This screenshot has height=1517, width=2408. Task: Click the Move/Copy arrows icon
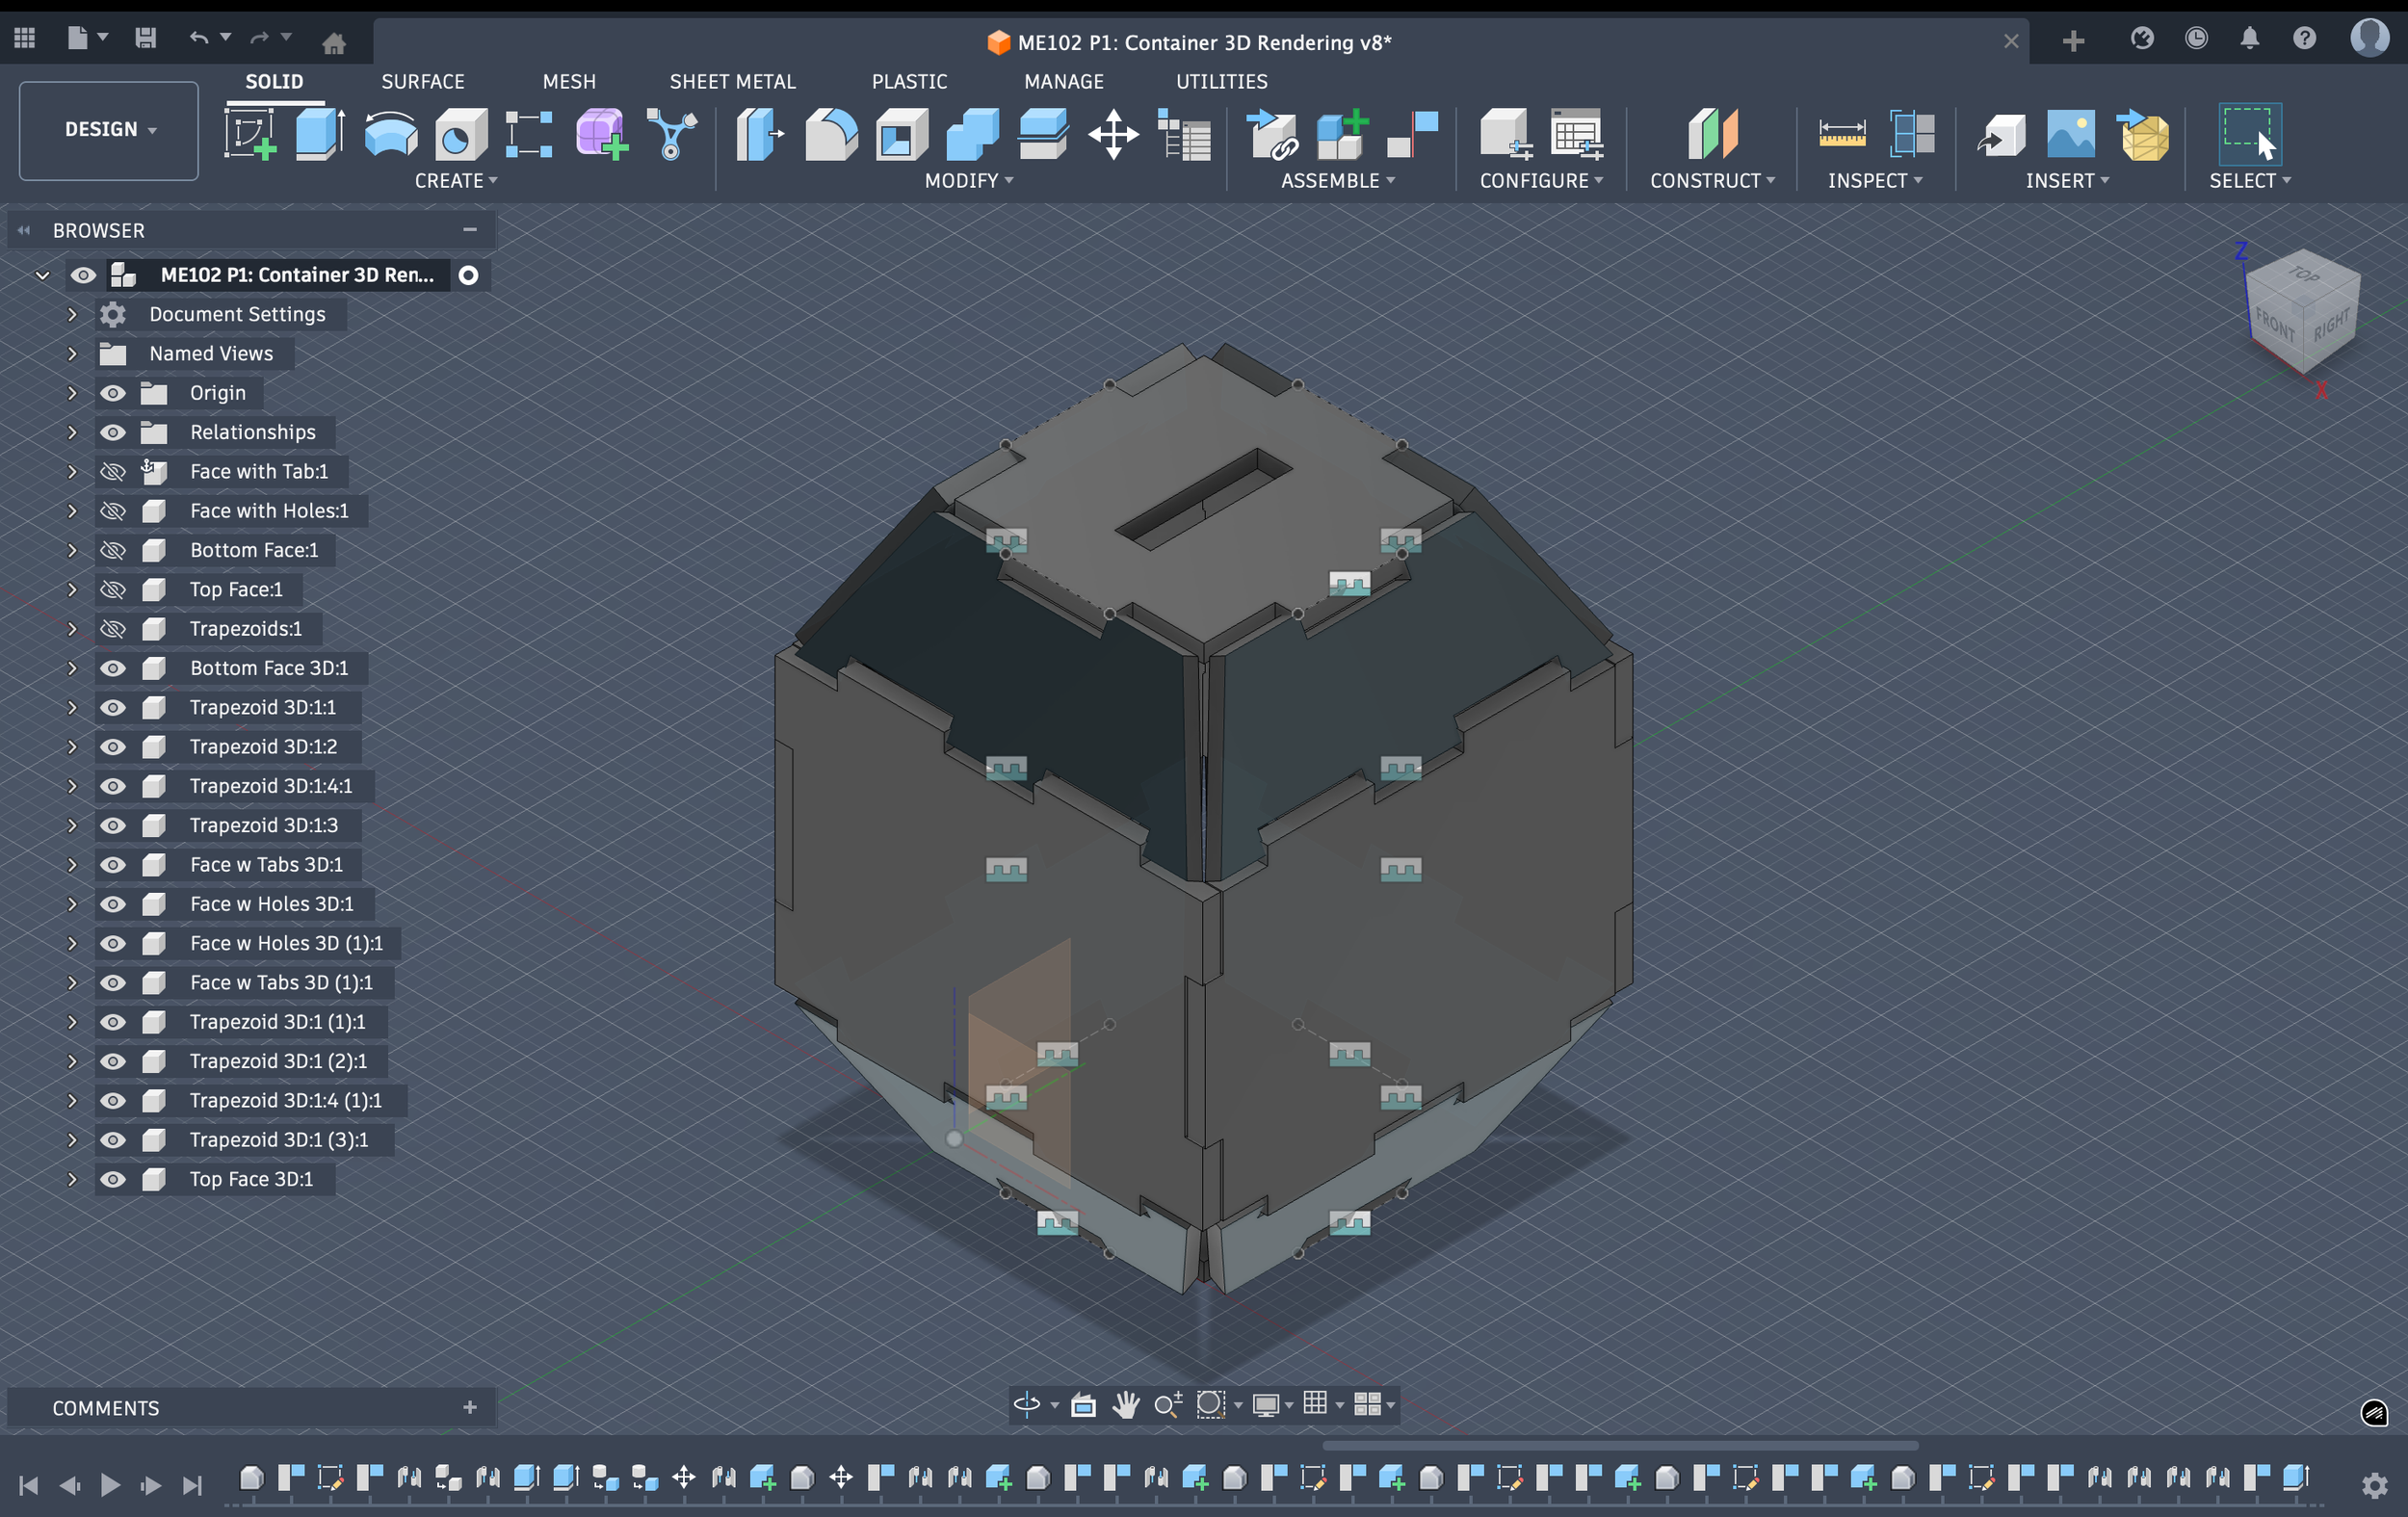(x=1113, y=134)
